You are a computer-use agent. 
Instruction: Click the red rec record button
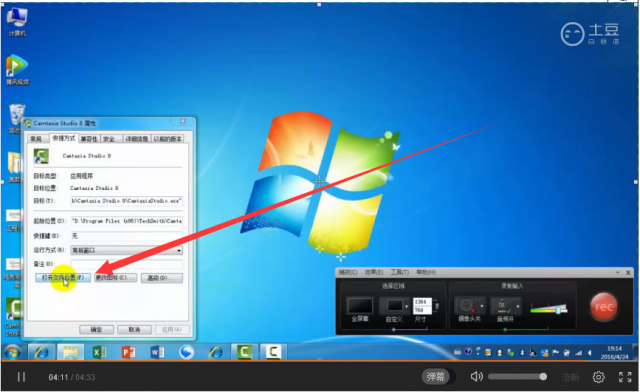click(x=603, y=306)
